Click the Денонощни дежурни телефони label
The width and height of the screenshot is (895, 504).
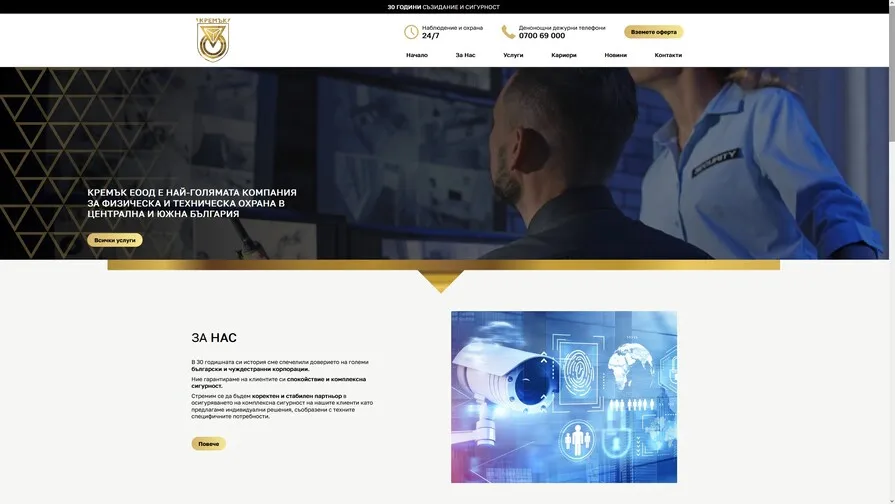point(562,27)
